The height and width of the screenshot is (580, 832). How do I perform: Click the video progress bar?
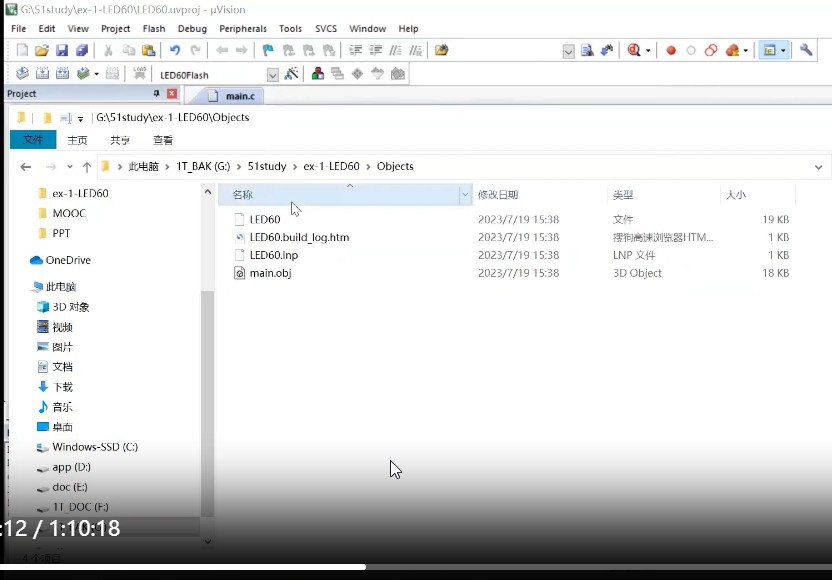400,567
